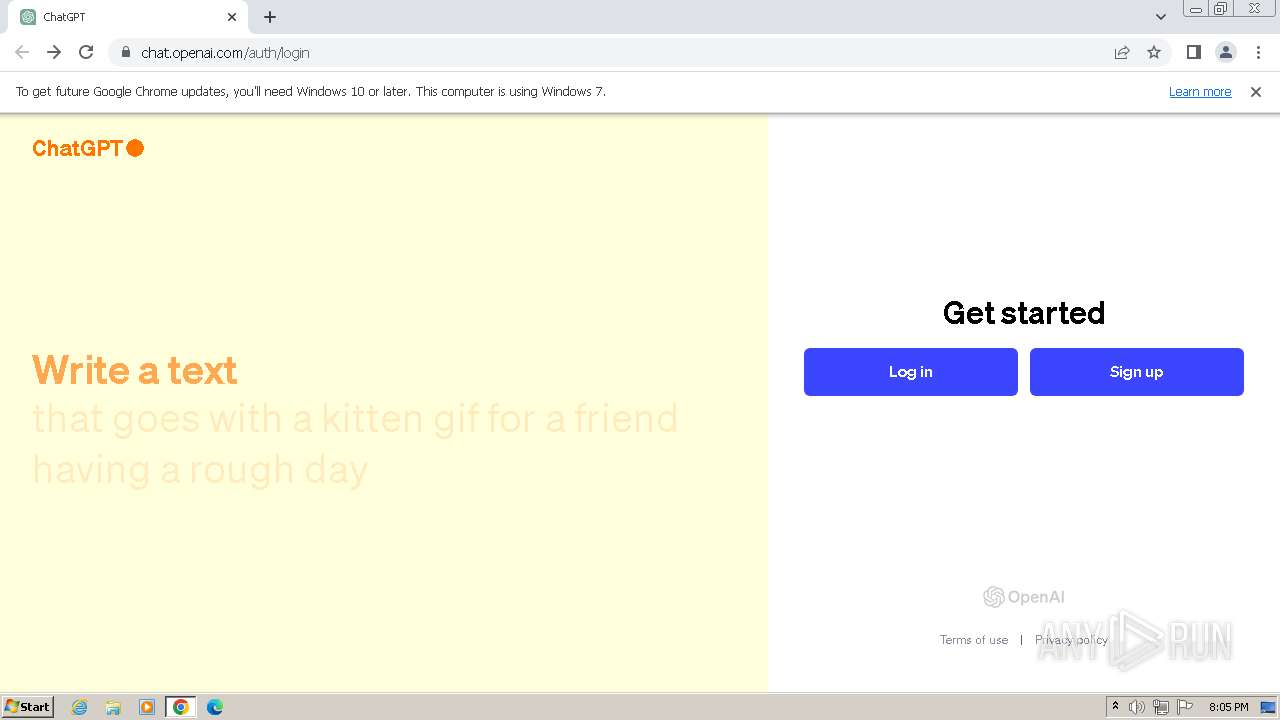Open the Chrome profile avatar
The width and height of the screenshot is (1280, 720).
coord(1225,52)
